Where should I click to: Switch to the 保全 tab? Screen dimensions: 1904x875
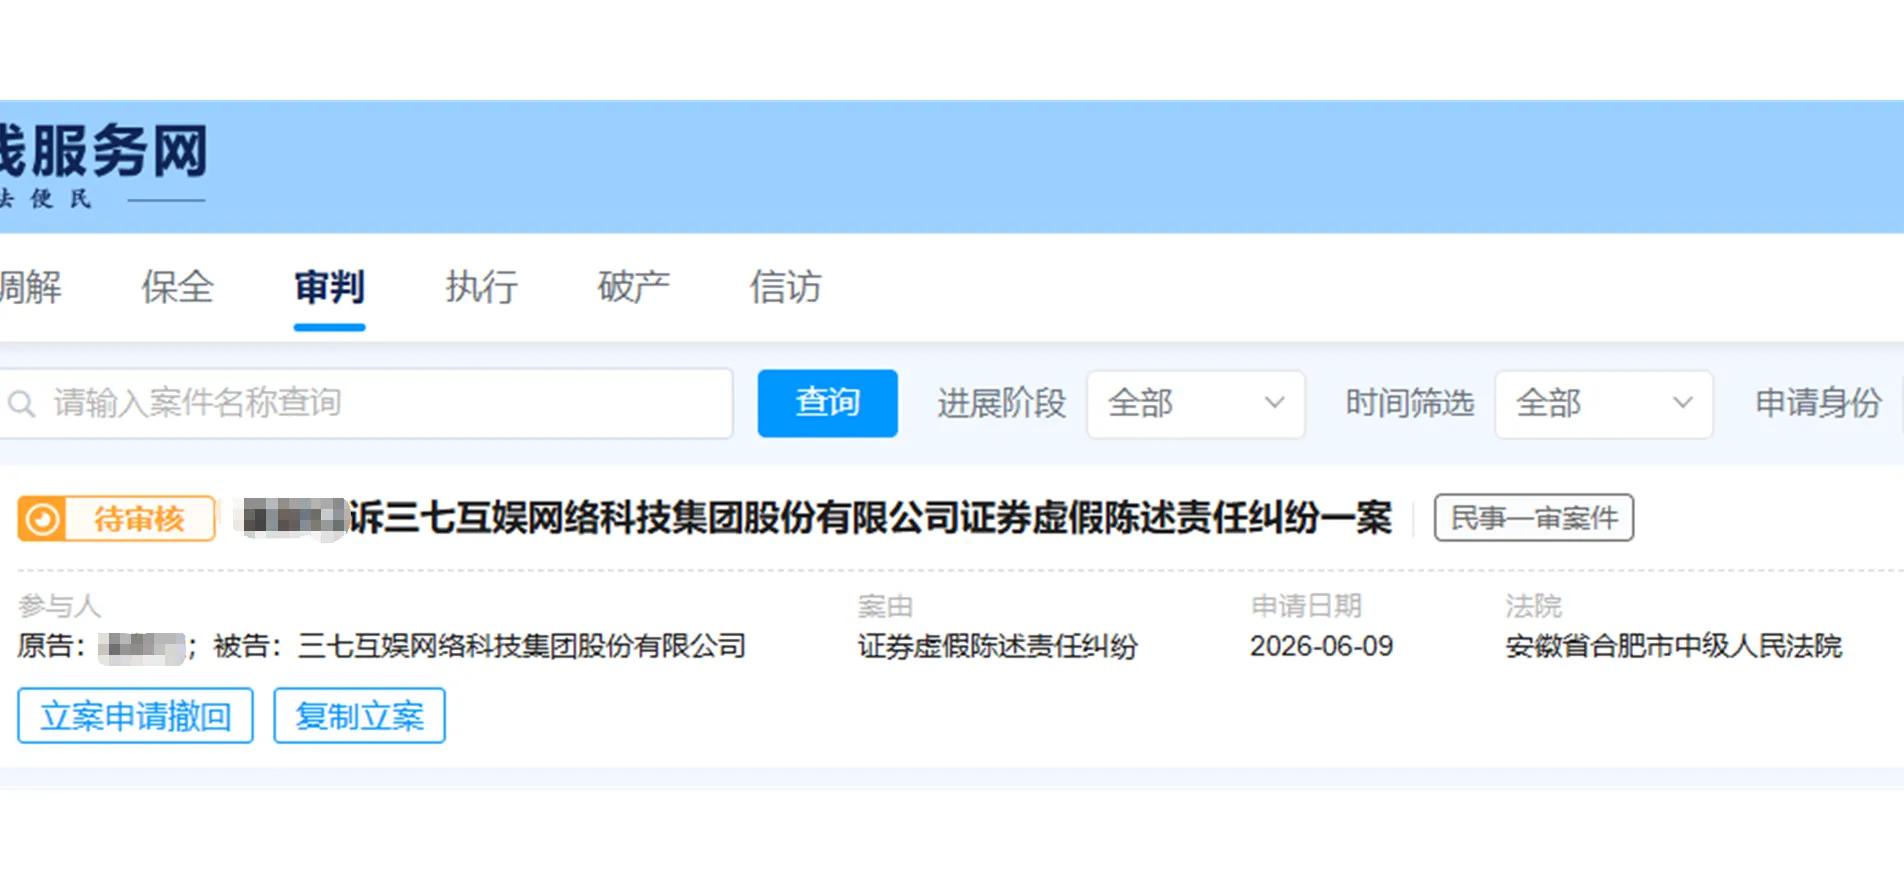tap(177, 287)
